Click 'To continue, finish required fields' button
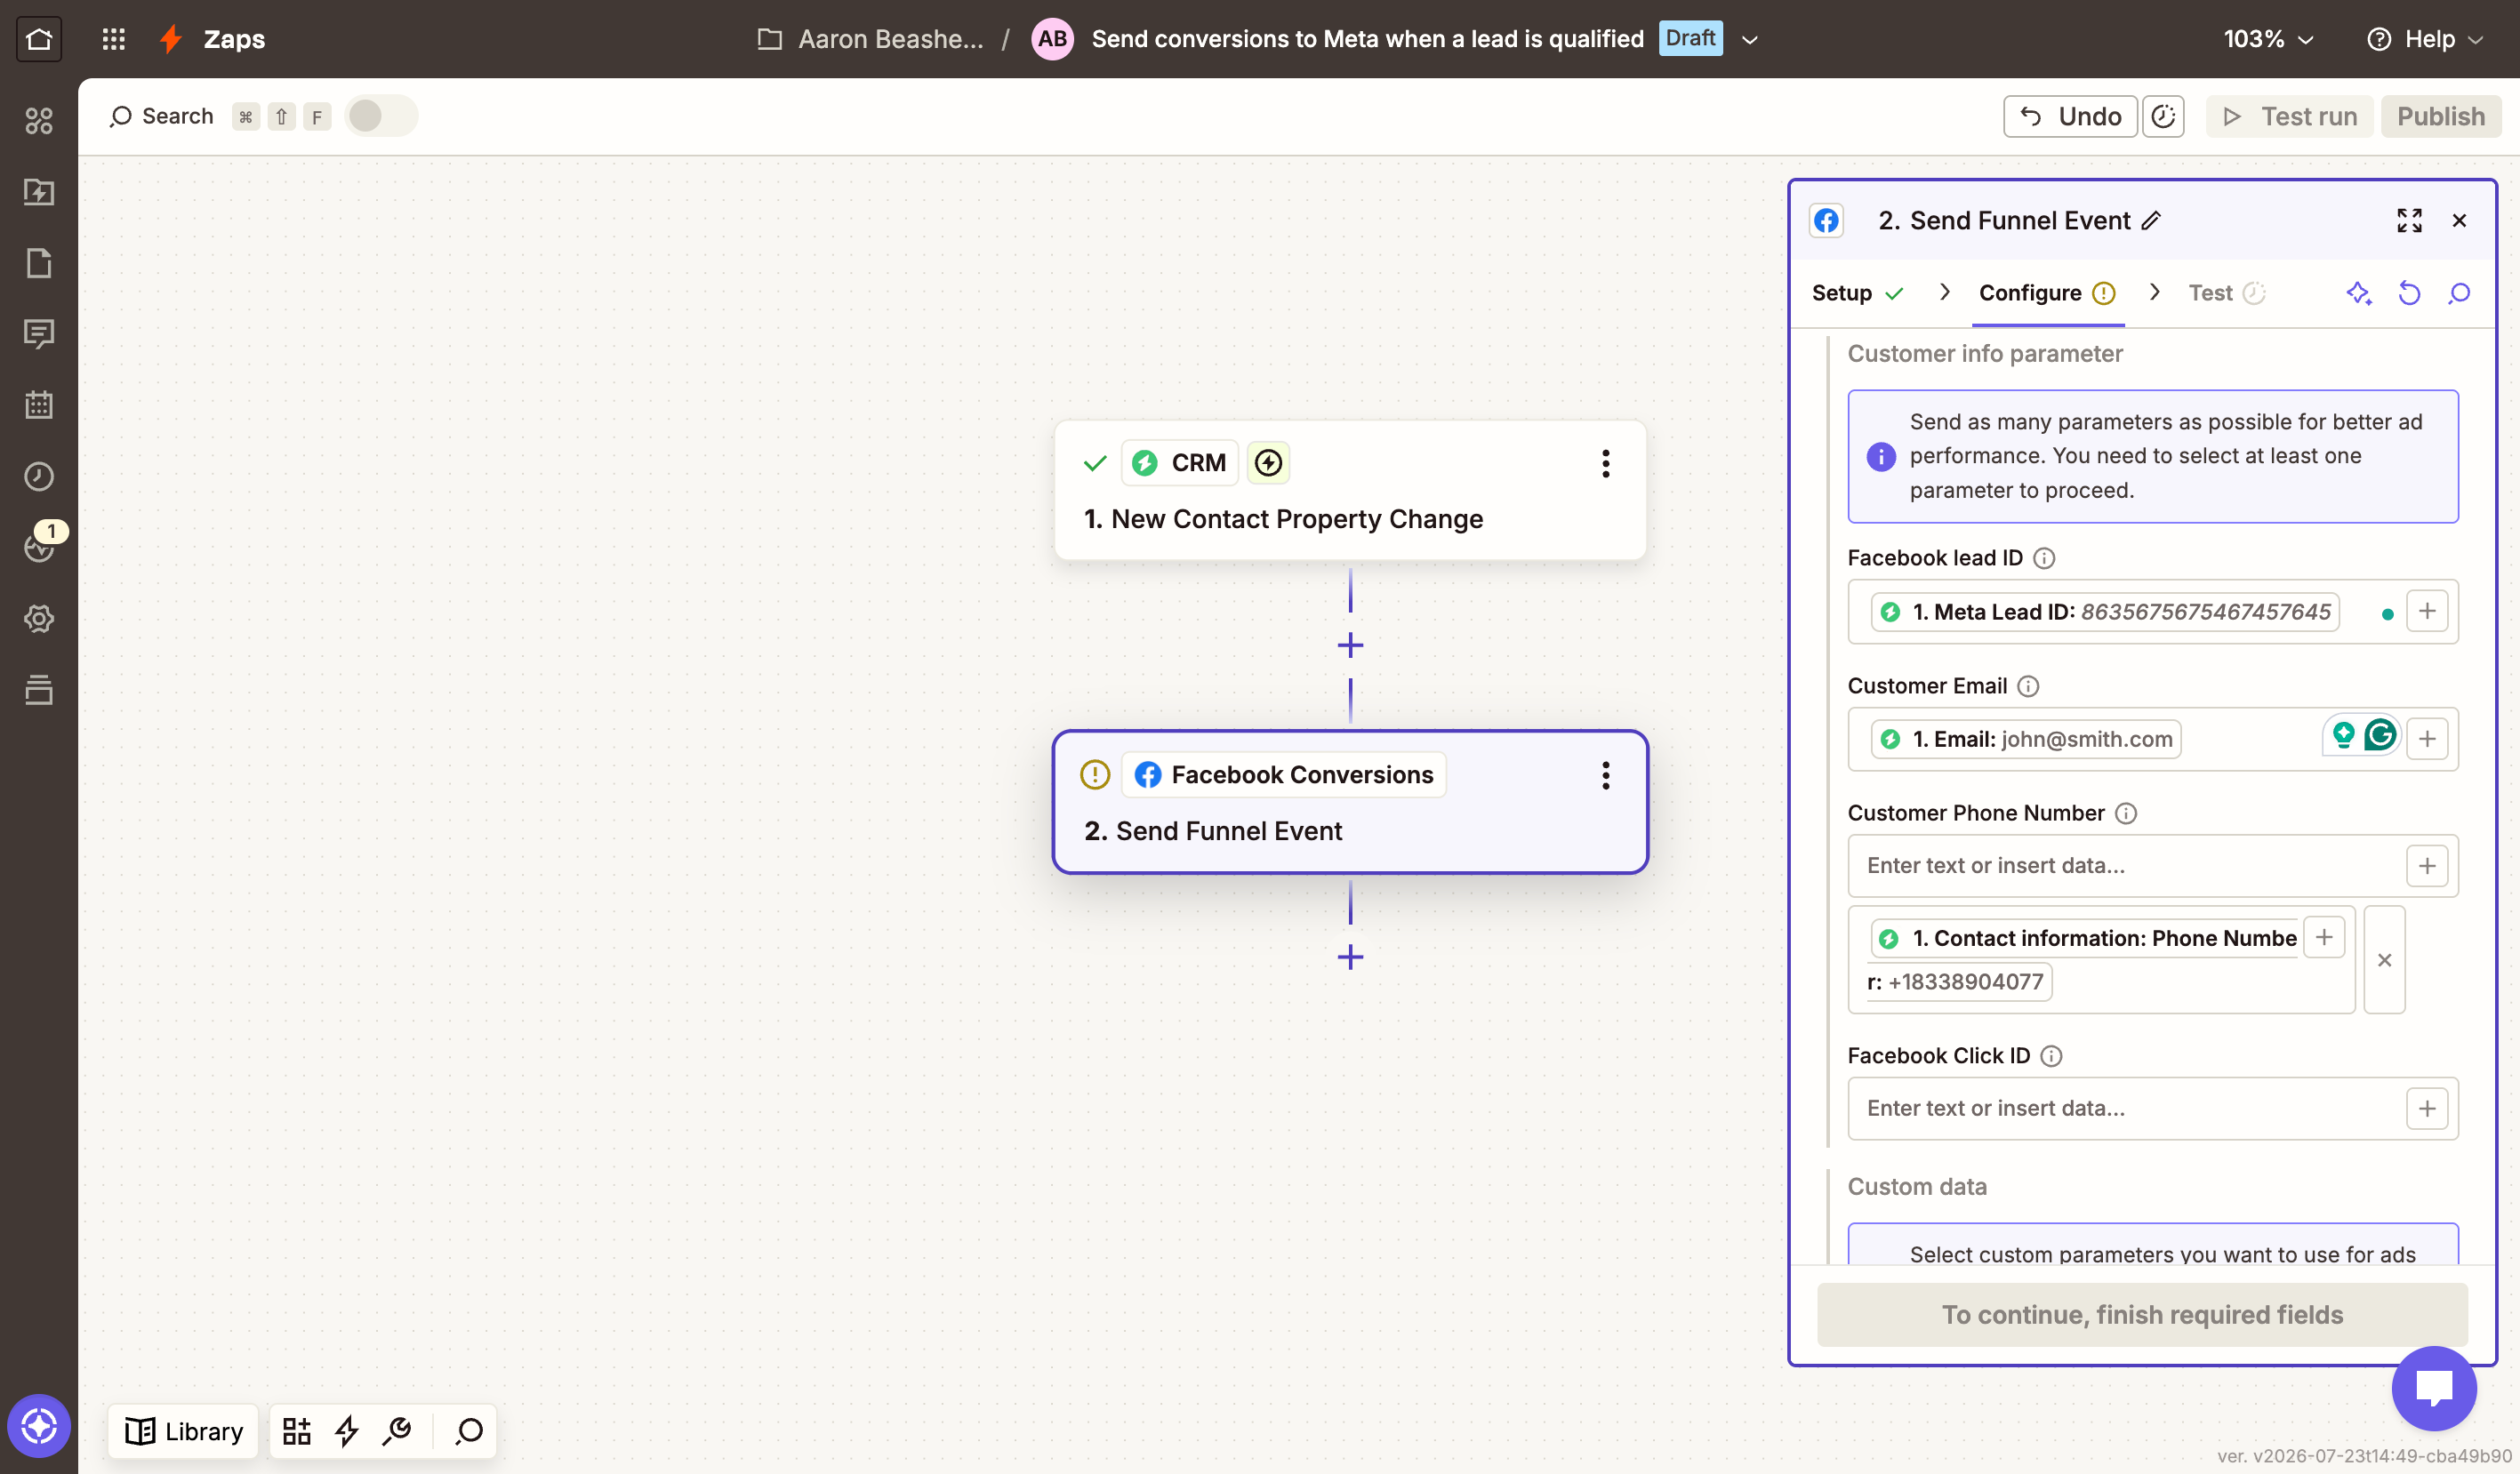2520x1474 pixels. pyautogui.click(x=2142, y=1314)
